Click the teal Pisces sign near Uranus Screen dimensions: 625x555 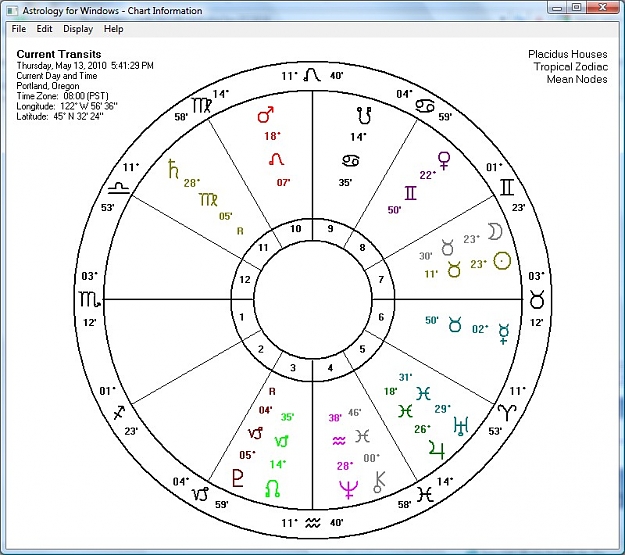click(423, 394)
